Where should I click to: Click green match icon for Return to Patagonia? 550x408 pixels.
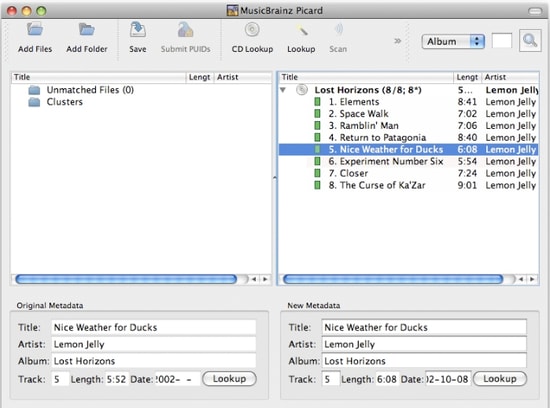tap(317, 138)
